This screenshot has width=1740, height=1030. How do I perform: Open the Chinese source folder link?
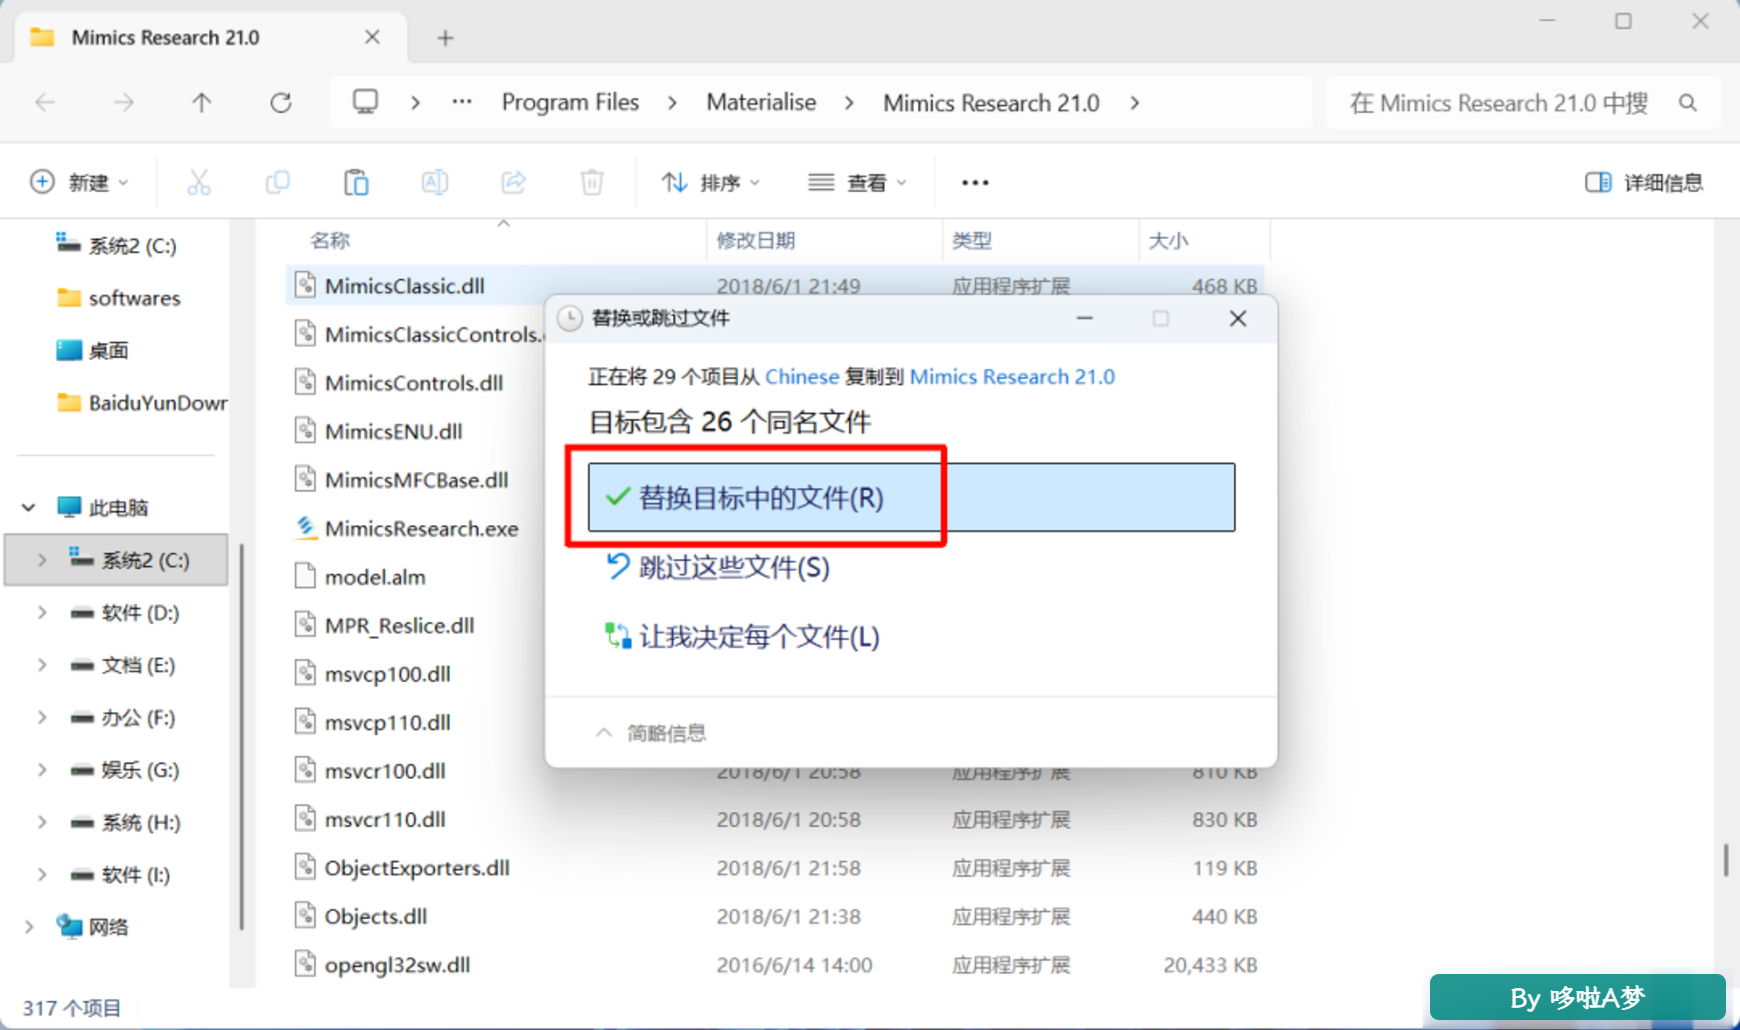click(x=802, y=376)
